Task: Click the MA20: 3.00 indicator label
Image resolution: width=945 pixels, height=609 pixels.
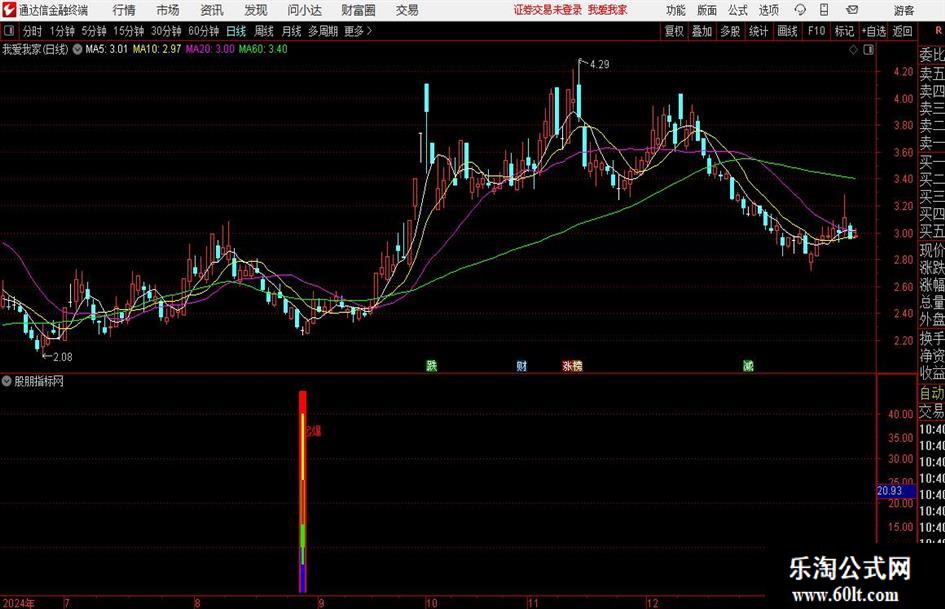Action: click(210, 49)
